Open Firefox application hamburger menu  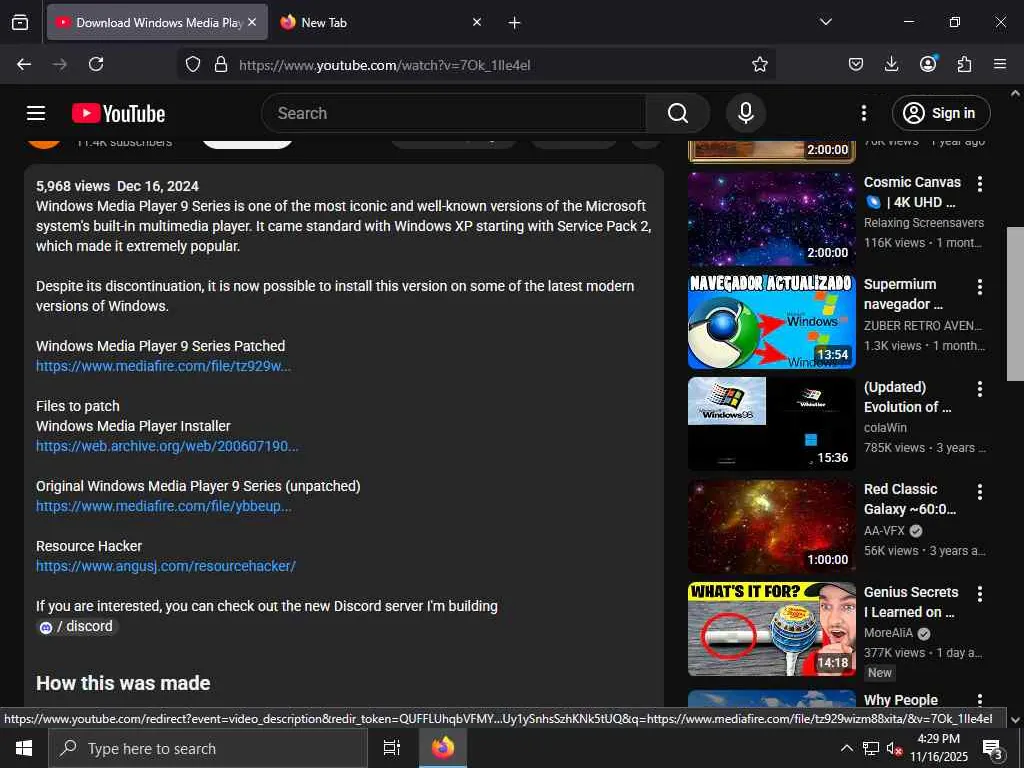(x=1000, y=64)
